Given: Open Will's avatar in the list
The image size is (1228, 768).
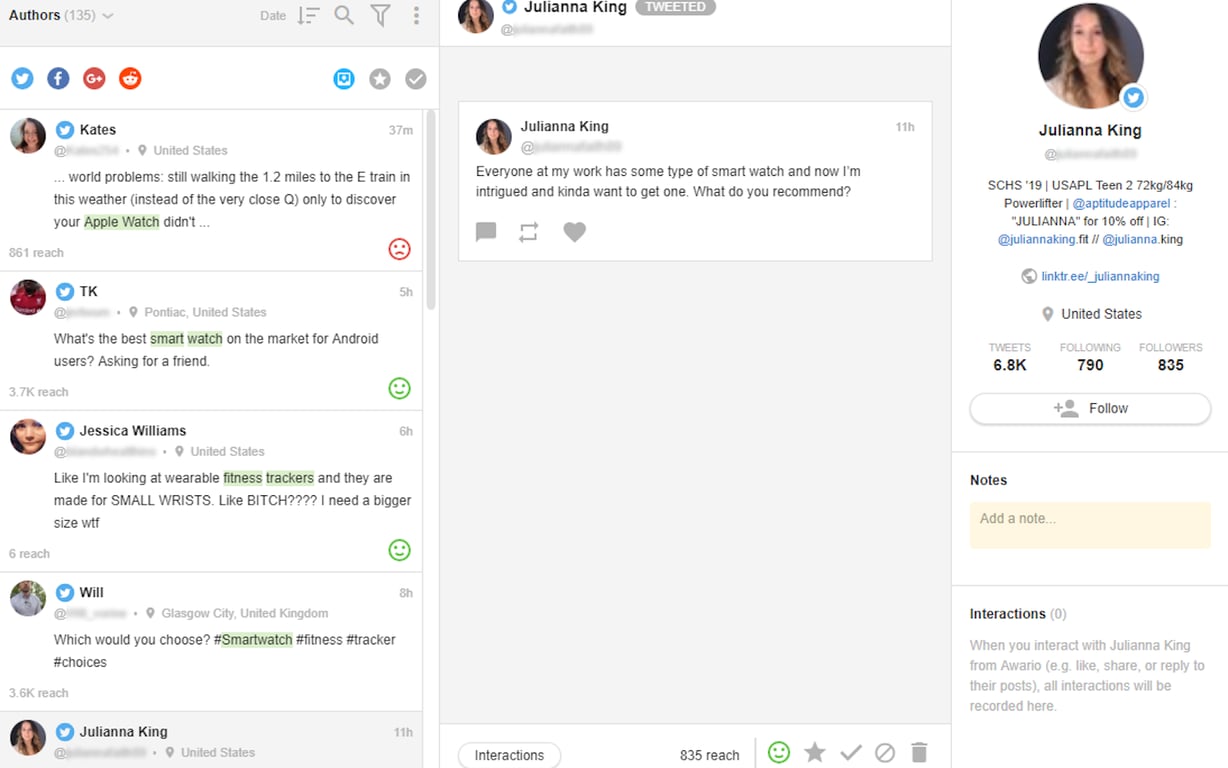Looking at the screenshot, I should click(28, 598).
